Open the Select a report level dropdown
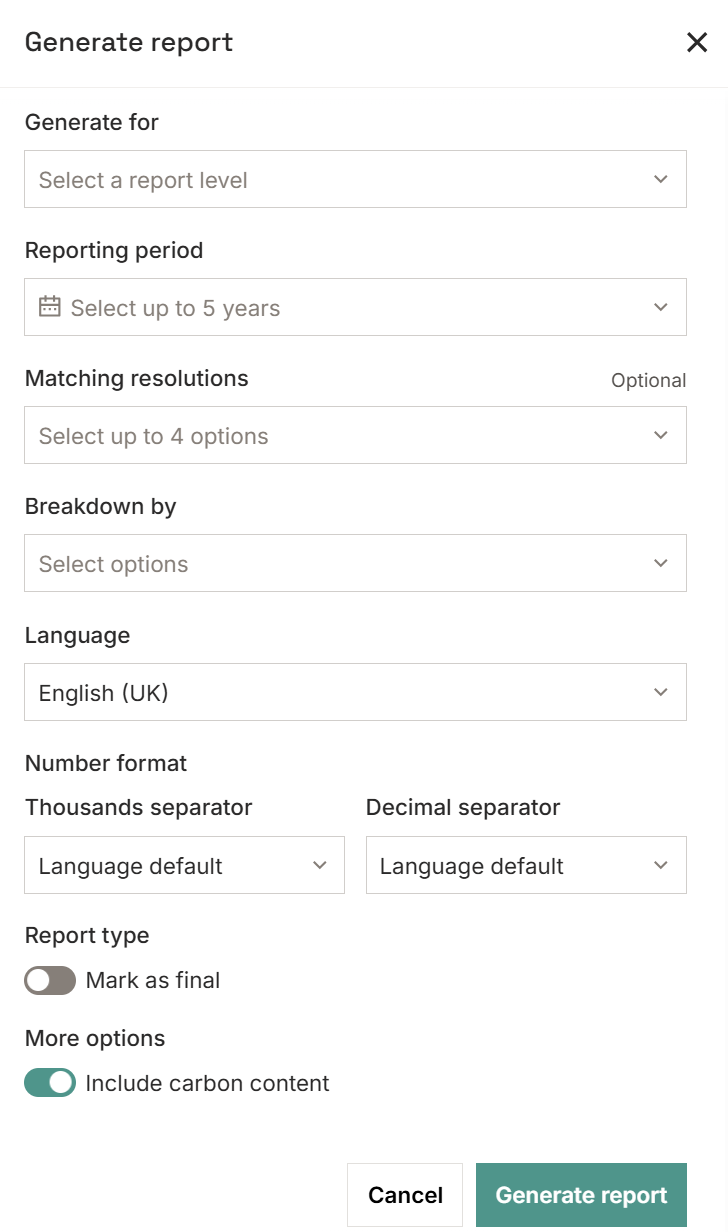 click(355, 179)
